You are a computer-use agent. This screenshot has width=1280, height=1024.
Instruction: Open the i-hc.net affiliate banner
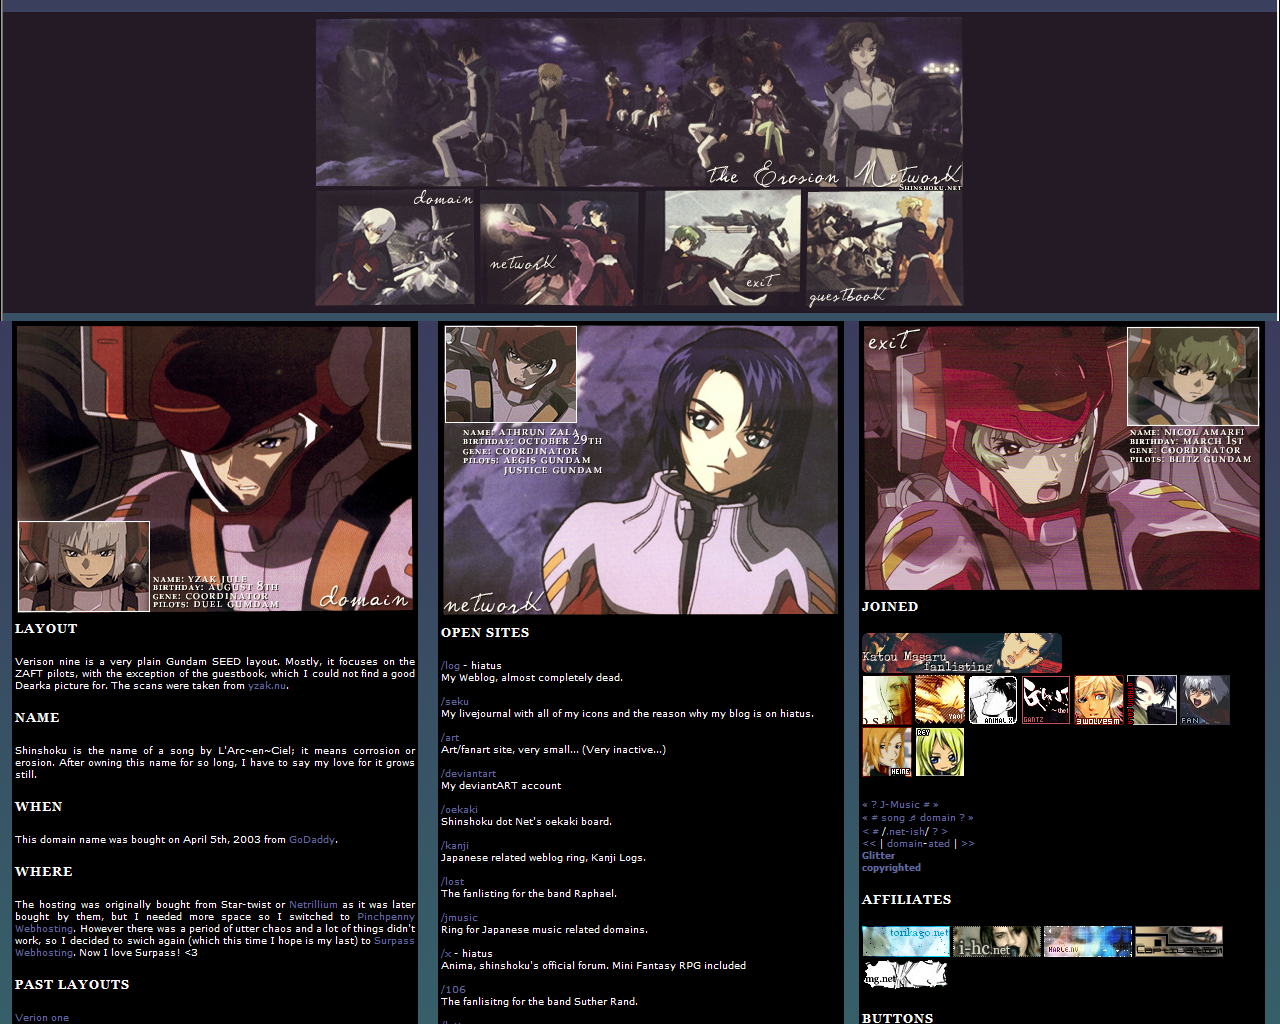click(x=996, y=941)
